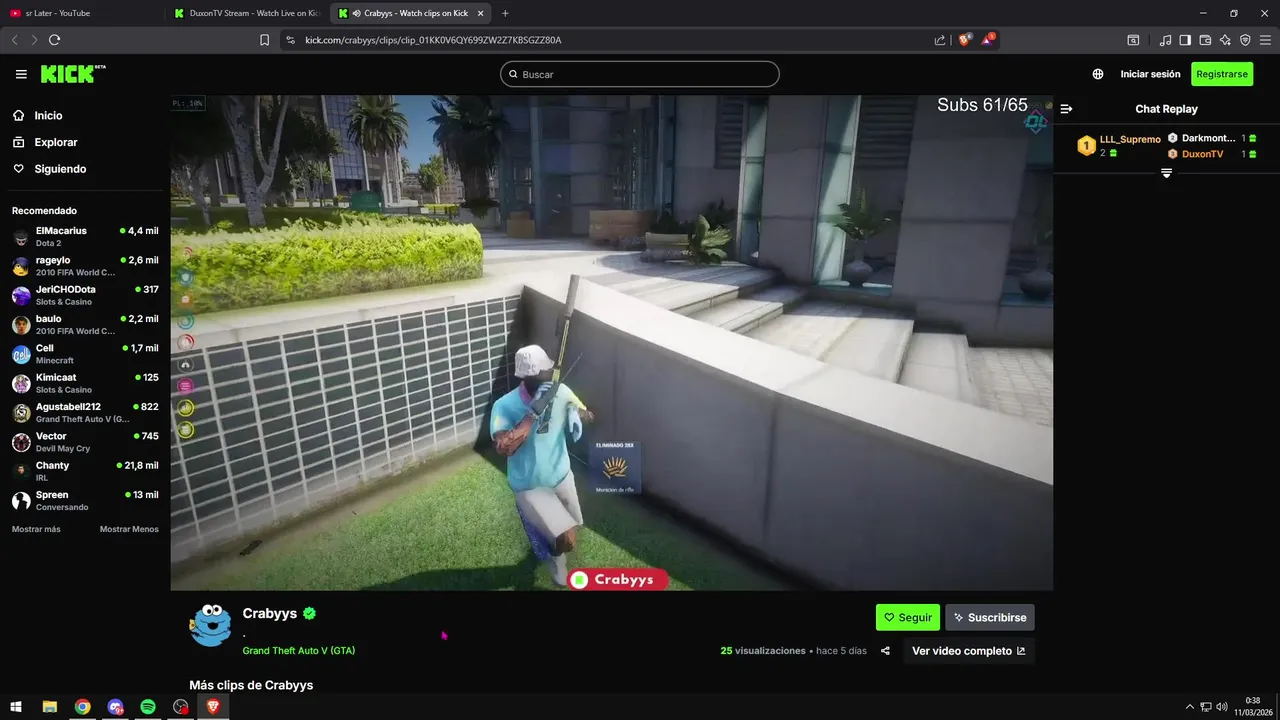Click the tab search icon in toolbar
This screenshot has width=1280, height=720.
point(1133,40)
